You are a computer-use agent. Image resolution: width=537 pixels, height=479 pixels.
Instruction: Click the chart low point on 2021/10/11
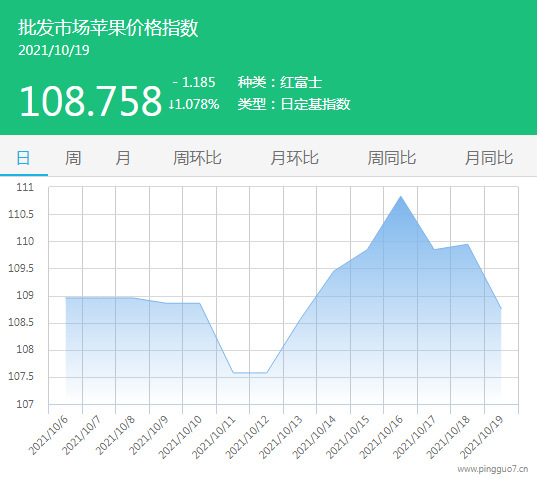tap(233, 373)
